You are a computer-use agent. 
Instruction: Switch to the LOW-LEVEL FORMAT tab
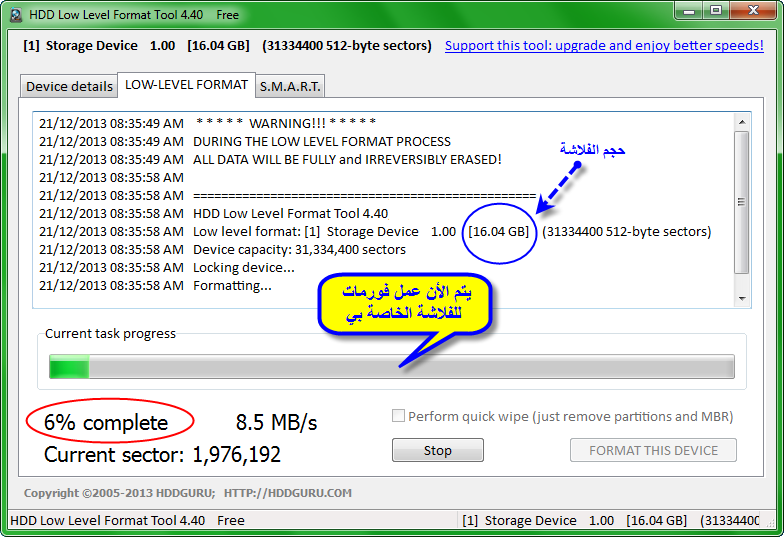coord(186,84)
